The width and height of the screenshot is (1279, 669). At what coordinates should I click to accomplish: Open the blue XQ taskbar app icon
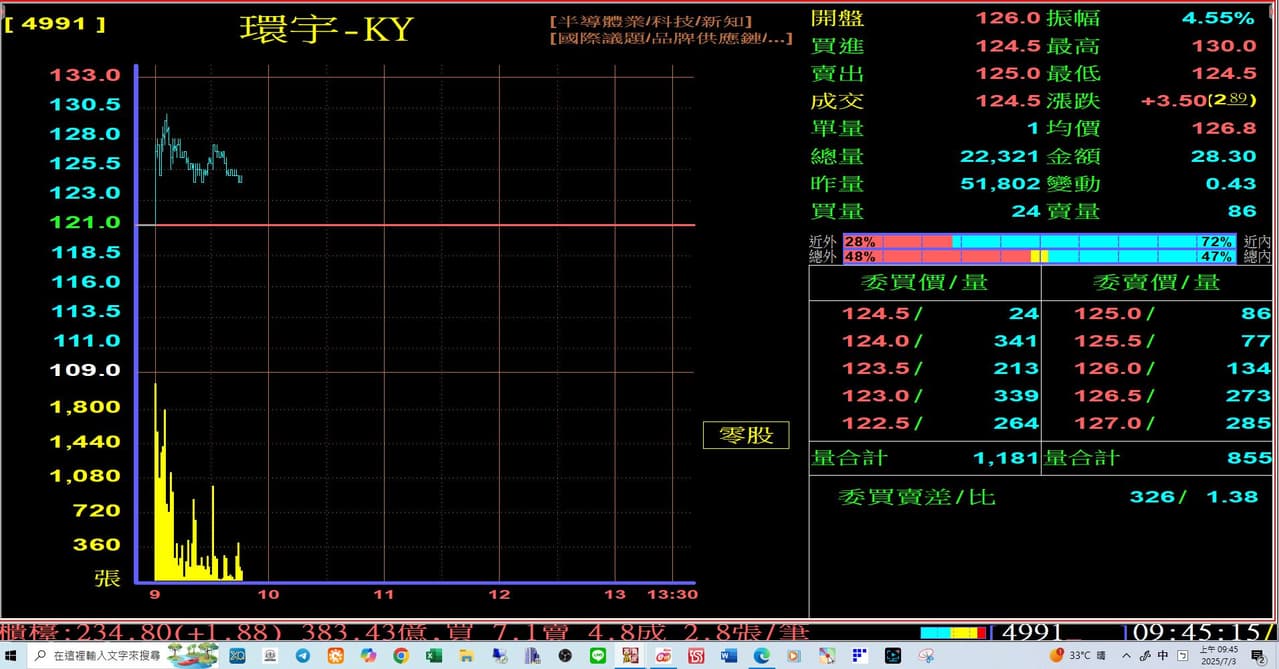click(237, 657)
